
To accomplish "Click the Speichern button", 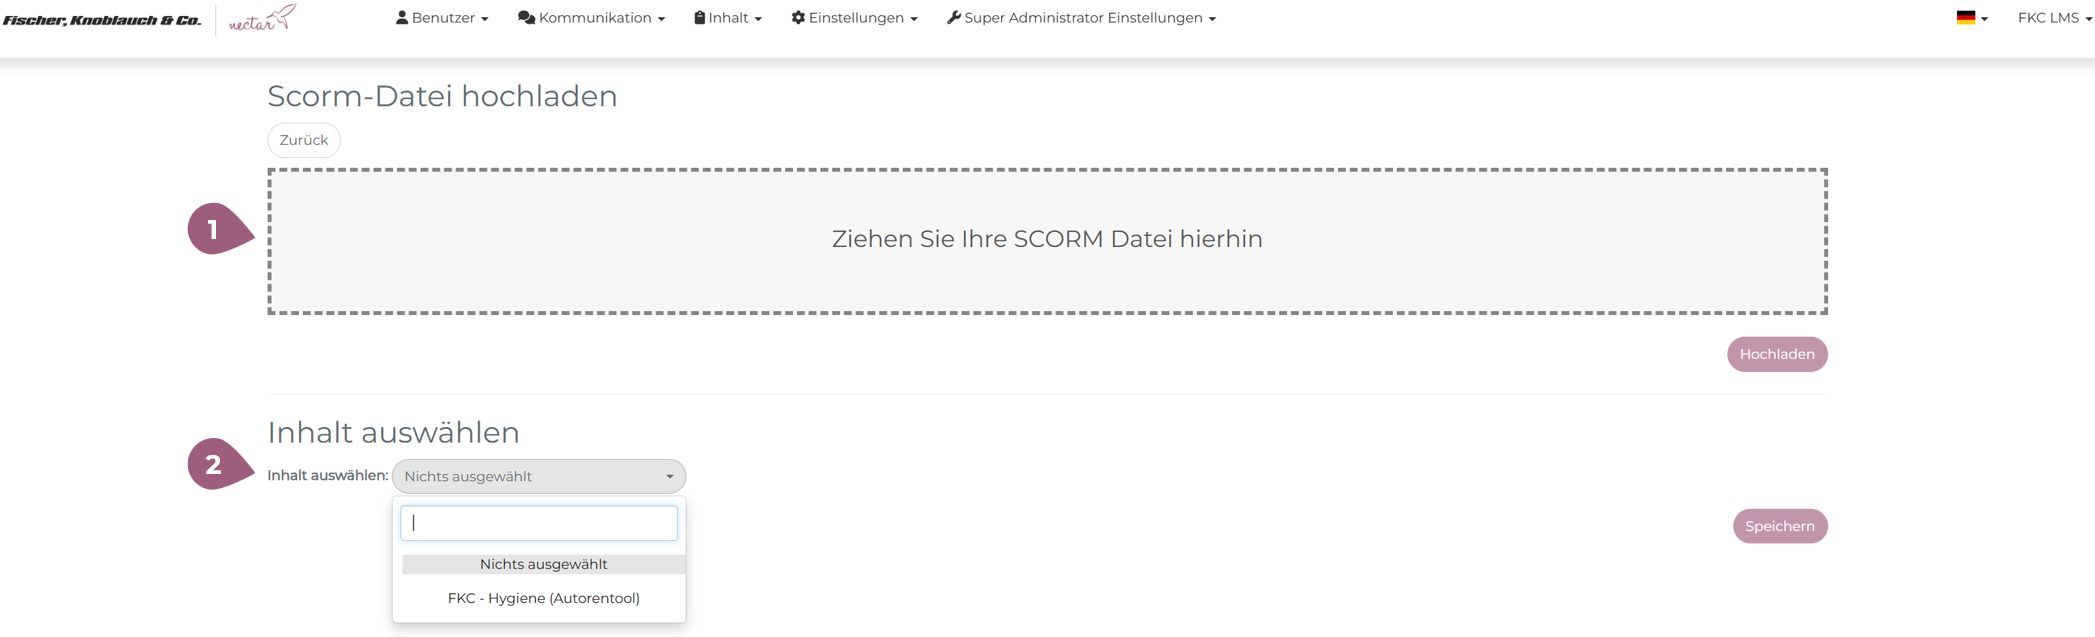I will coord(1779,526).
